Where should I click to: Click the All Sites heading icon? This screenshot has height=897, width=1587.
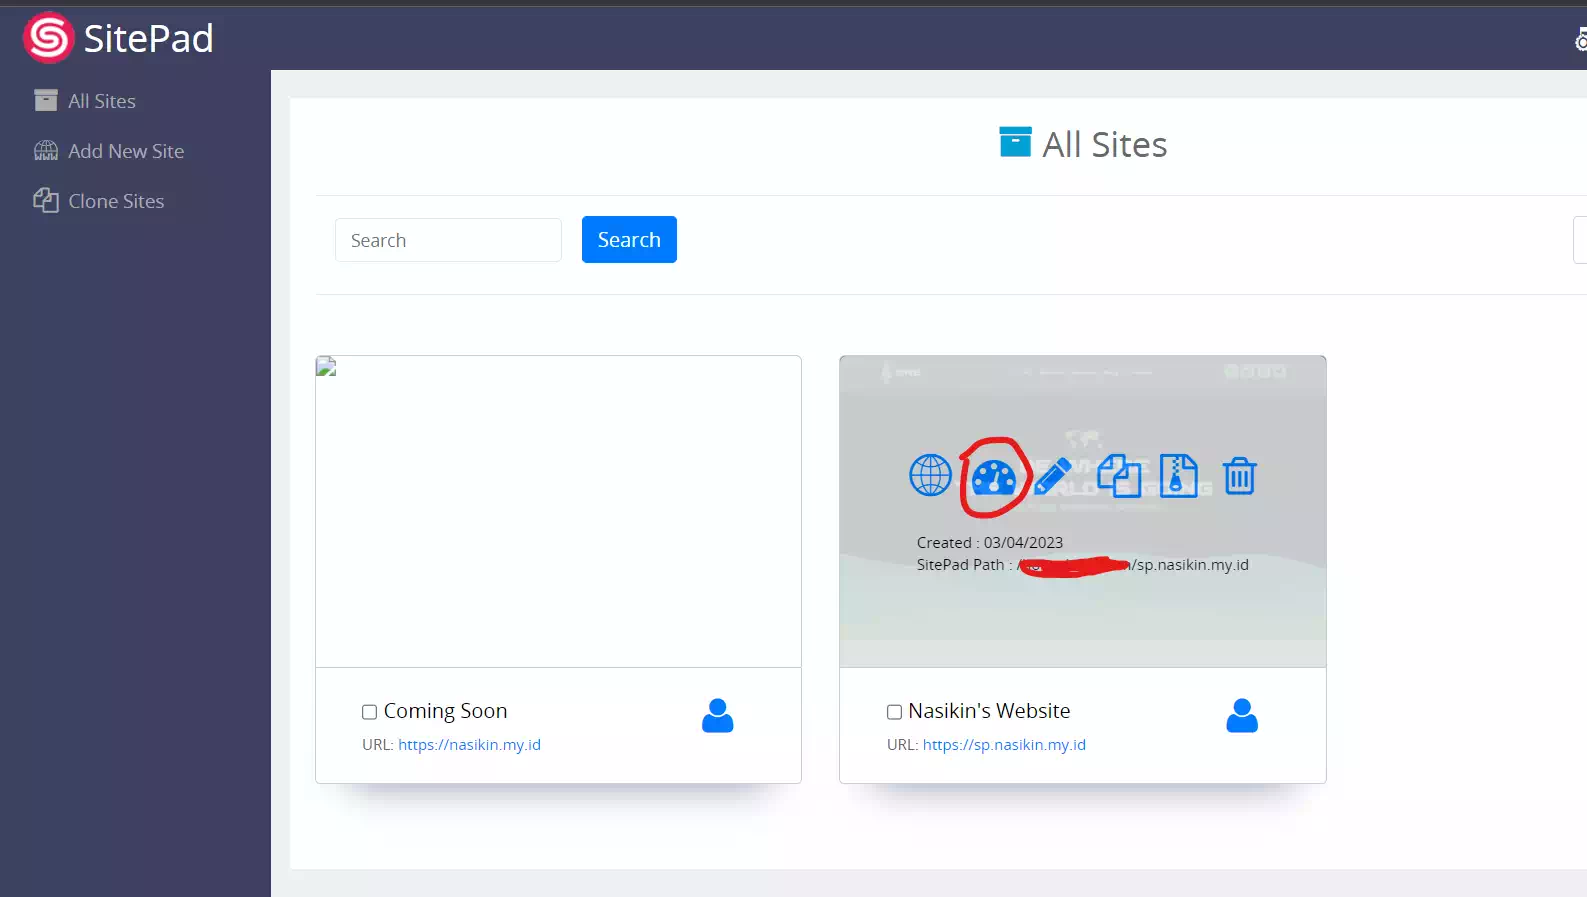coord(1015,142)
